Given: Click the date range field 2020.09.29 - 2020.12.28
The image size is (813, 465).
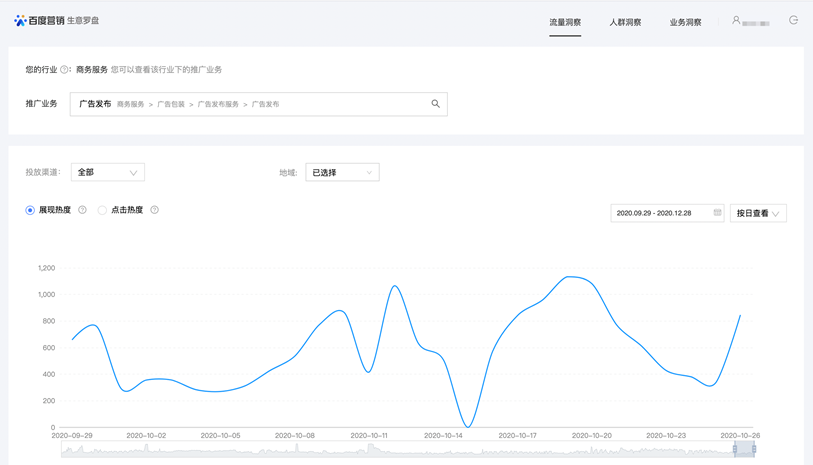Looking at the screenshot, I should [660, 213].
